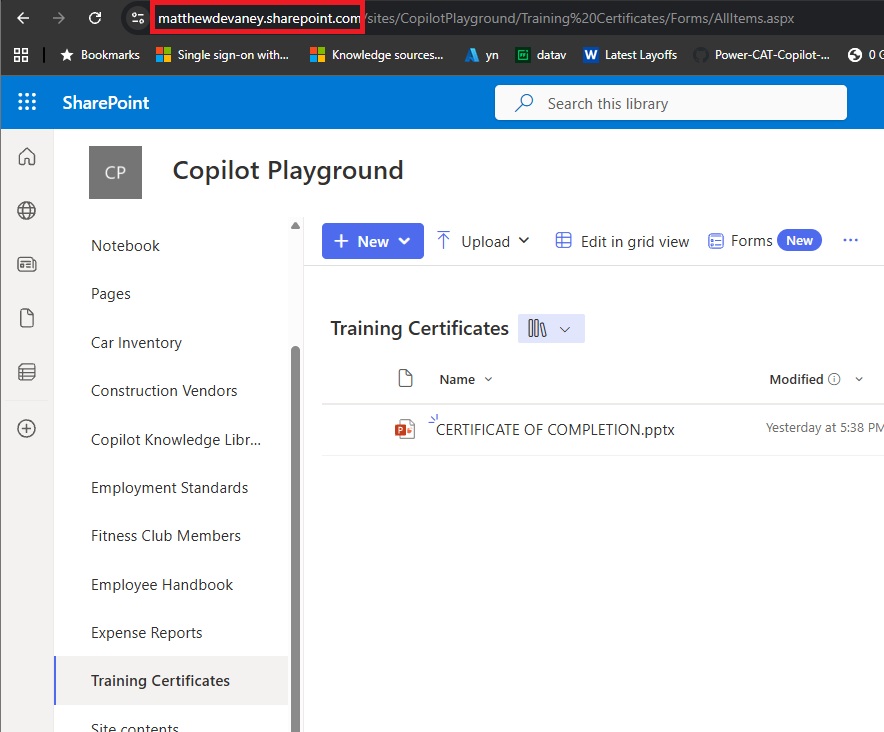Reload the page with browser refresh button
The height and width of the screenshot is (732, 884).
click(95, 18)
